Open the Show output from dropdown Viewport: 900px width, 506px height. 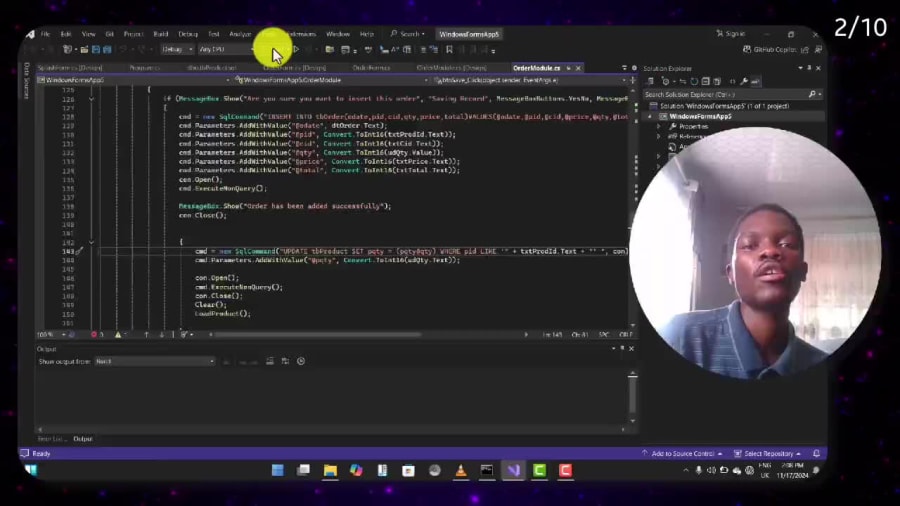pyautogui.click(x=154, y=361)
